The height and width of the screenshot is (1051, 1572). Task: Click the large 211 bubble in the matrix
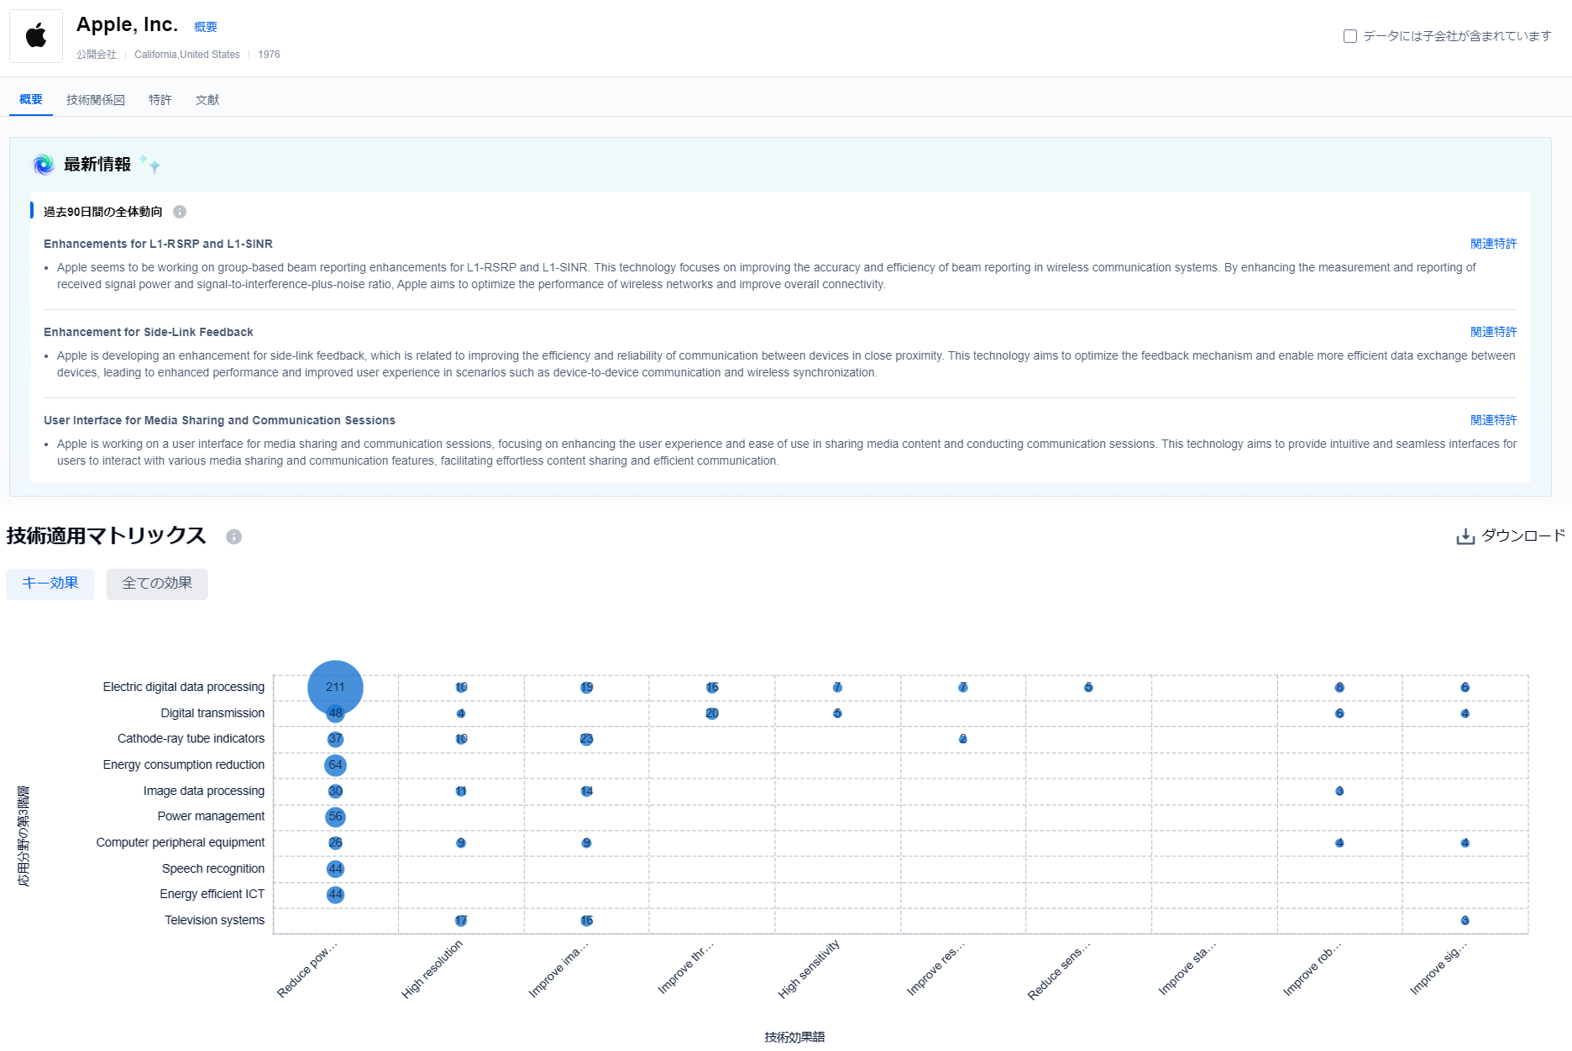point(335,687)
